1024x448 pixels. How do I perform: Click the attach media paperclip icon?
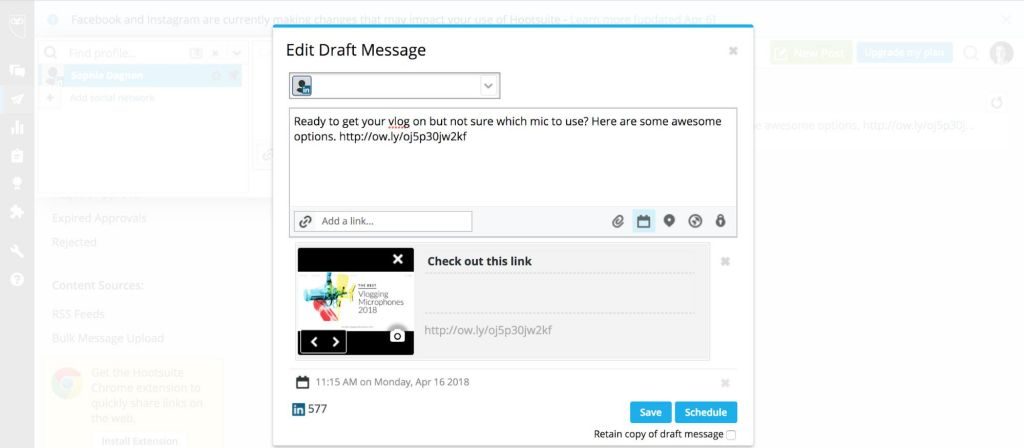pyautogui.click(x=618, y=221)
